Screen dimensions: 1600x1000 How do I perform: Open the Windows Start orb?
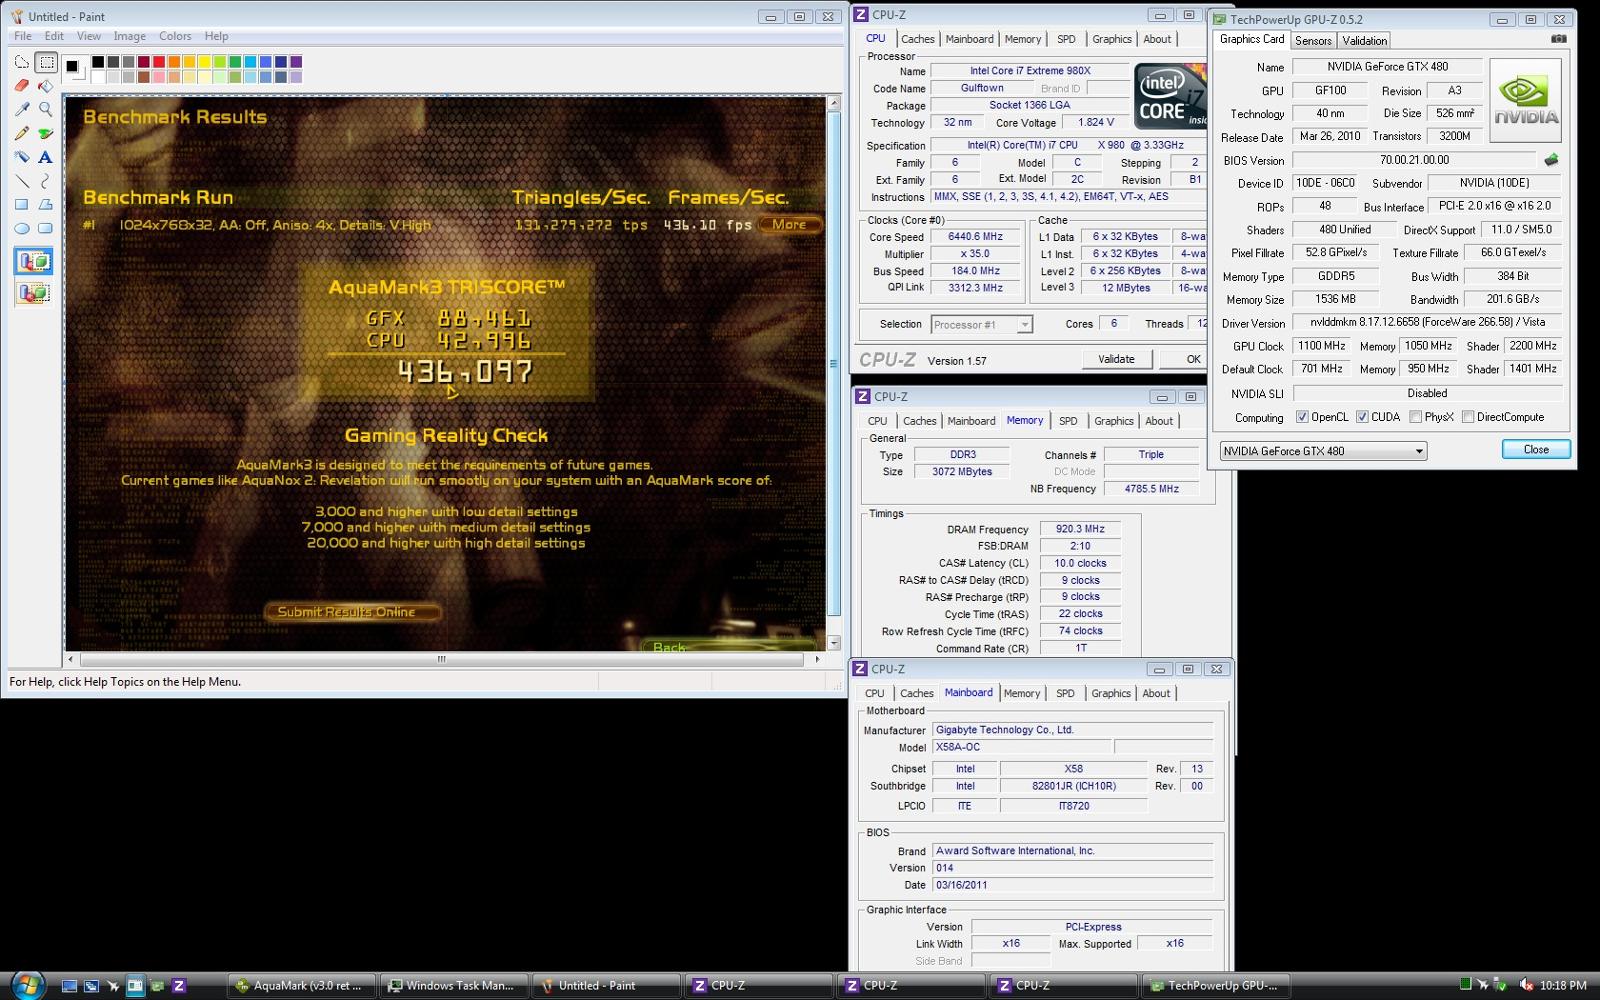tap(28, 985)
